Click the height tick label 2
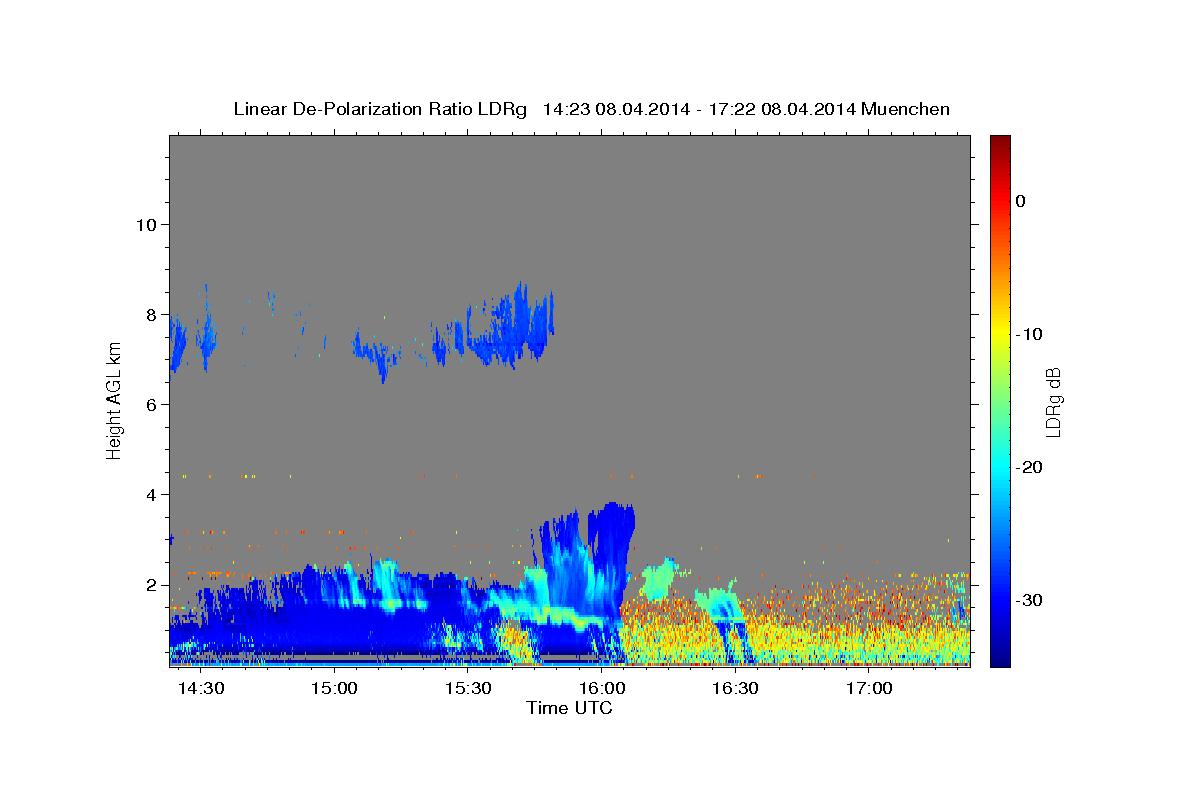This screenshot has width=1200, height=800. (x=150, y=584)
